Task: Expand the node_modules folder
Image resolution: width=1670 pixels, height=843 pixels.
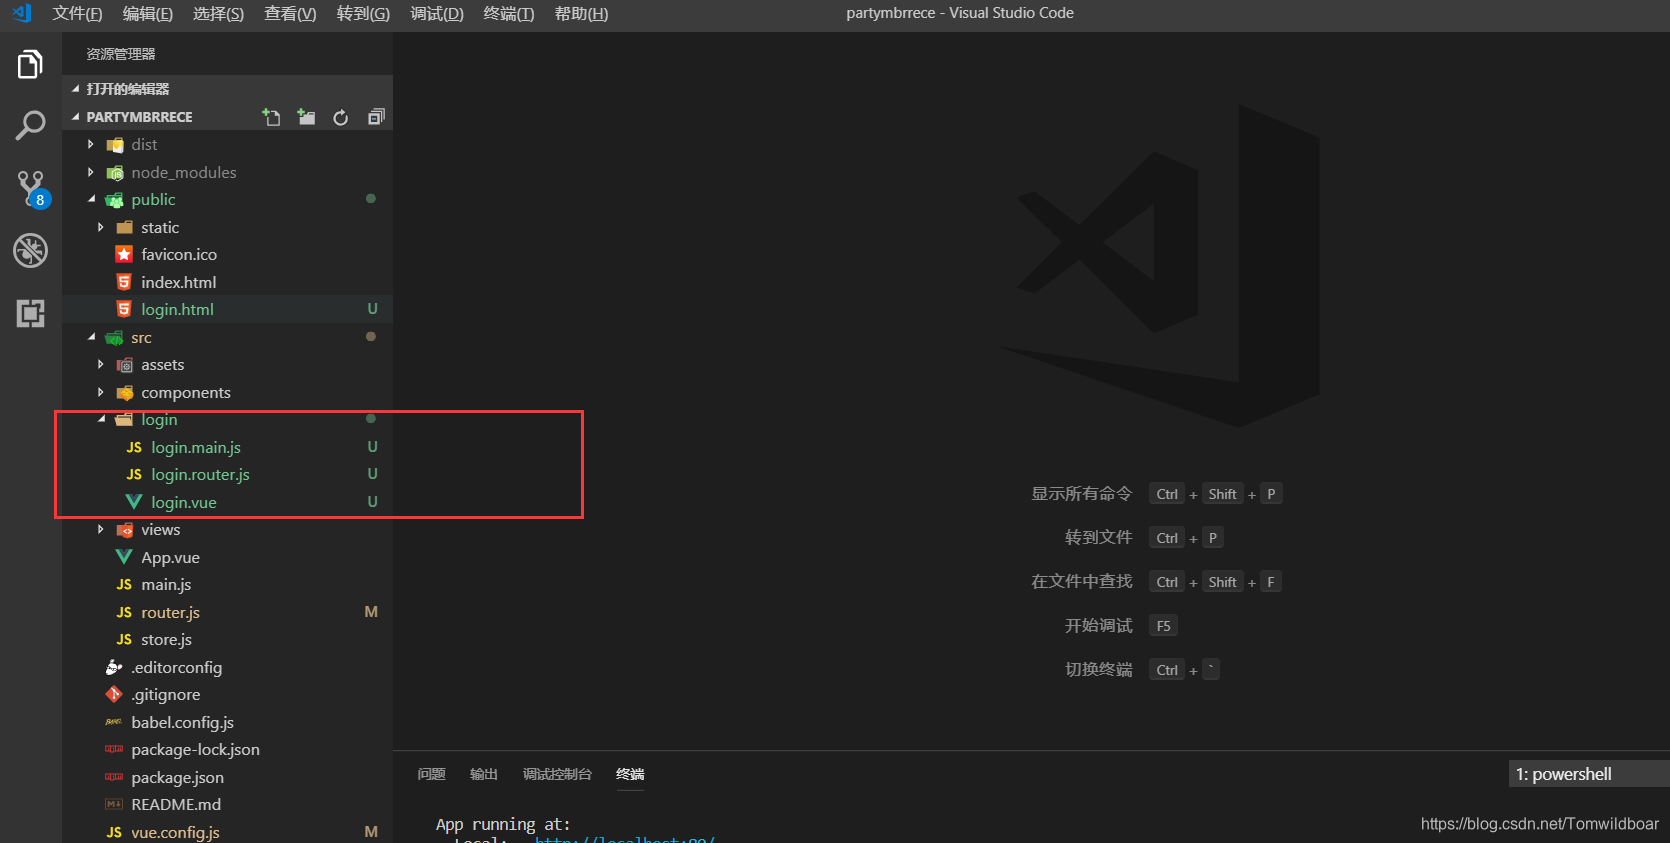Action: coord(91,172)
